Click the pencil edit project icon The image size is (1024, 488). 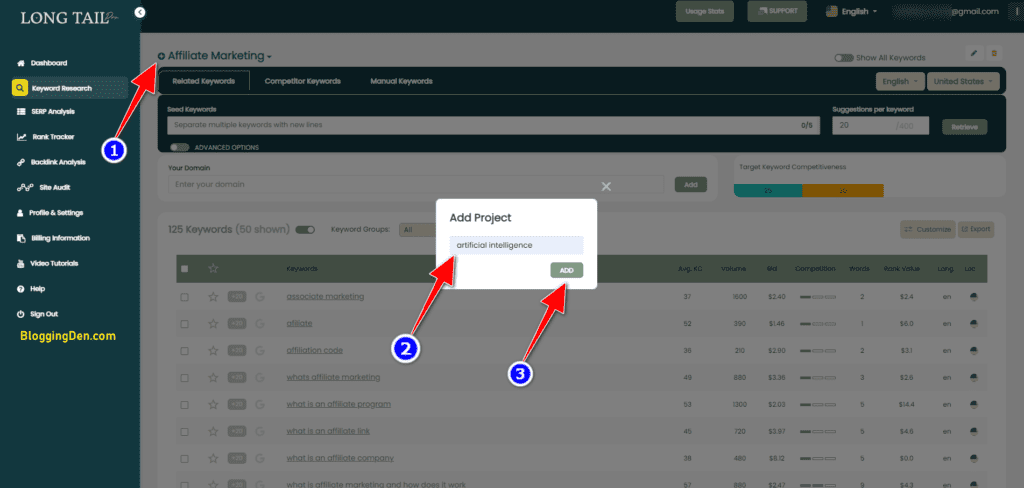pos(974,53)
